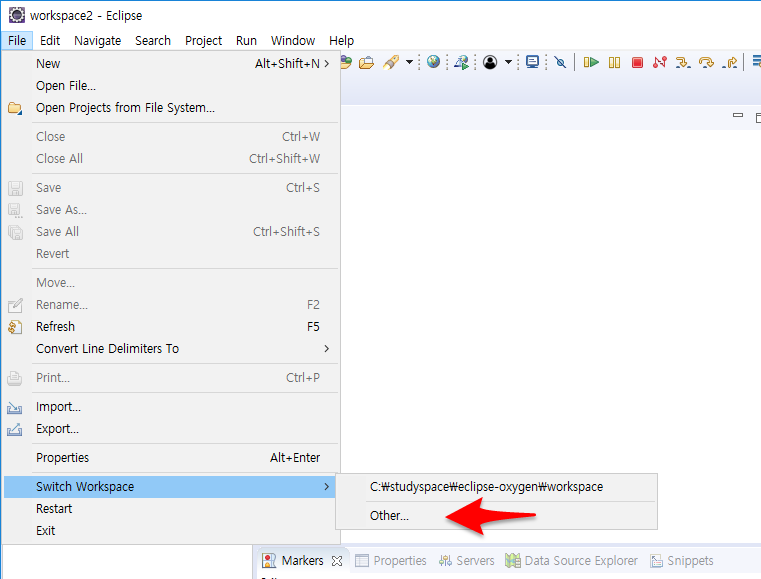
Task: Click the Open Task folder toolbar icon
Action: click(x=366, y=63)
